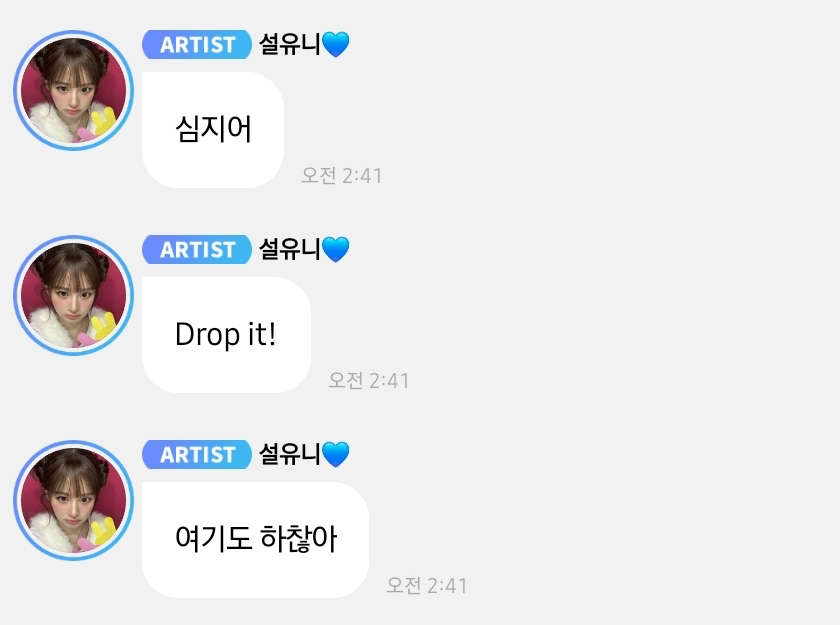840x625 pixels.
Task: Click the blue heart above the 여기도 하찮아 message
Action: coord(336,455)
